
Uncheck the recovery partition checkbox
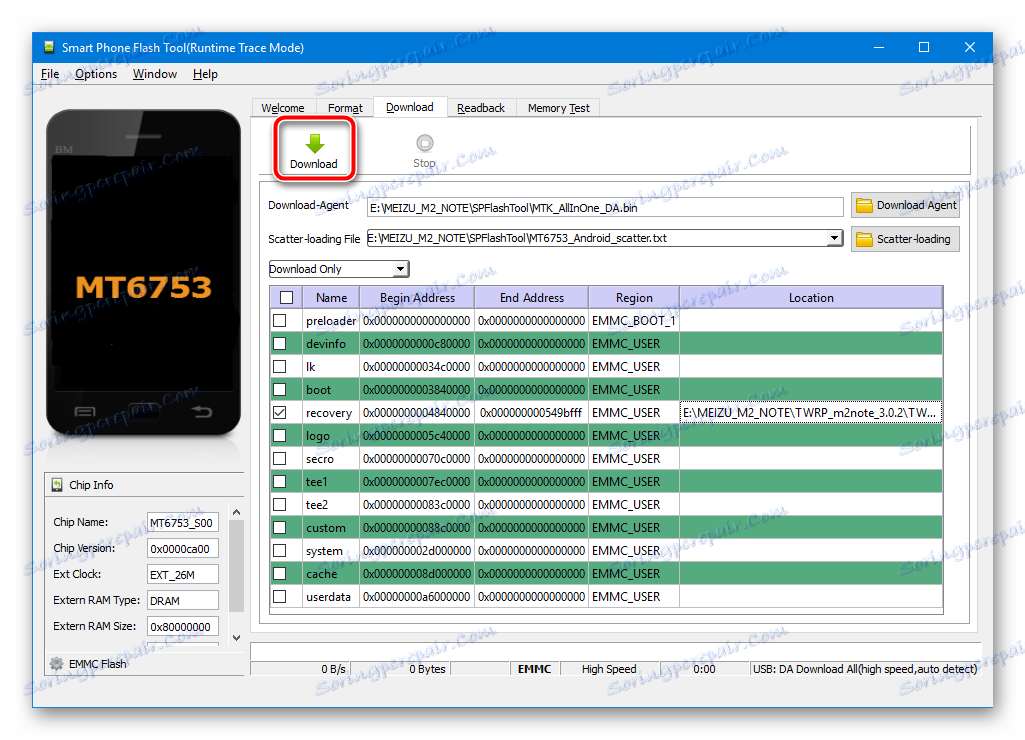pos(280,412)
